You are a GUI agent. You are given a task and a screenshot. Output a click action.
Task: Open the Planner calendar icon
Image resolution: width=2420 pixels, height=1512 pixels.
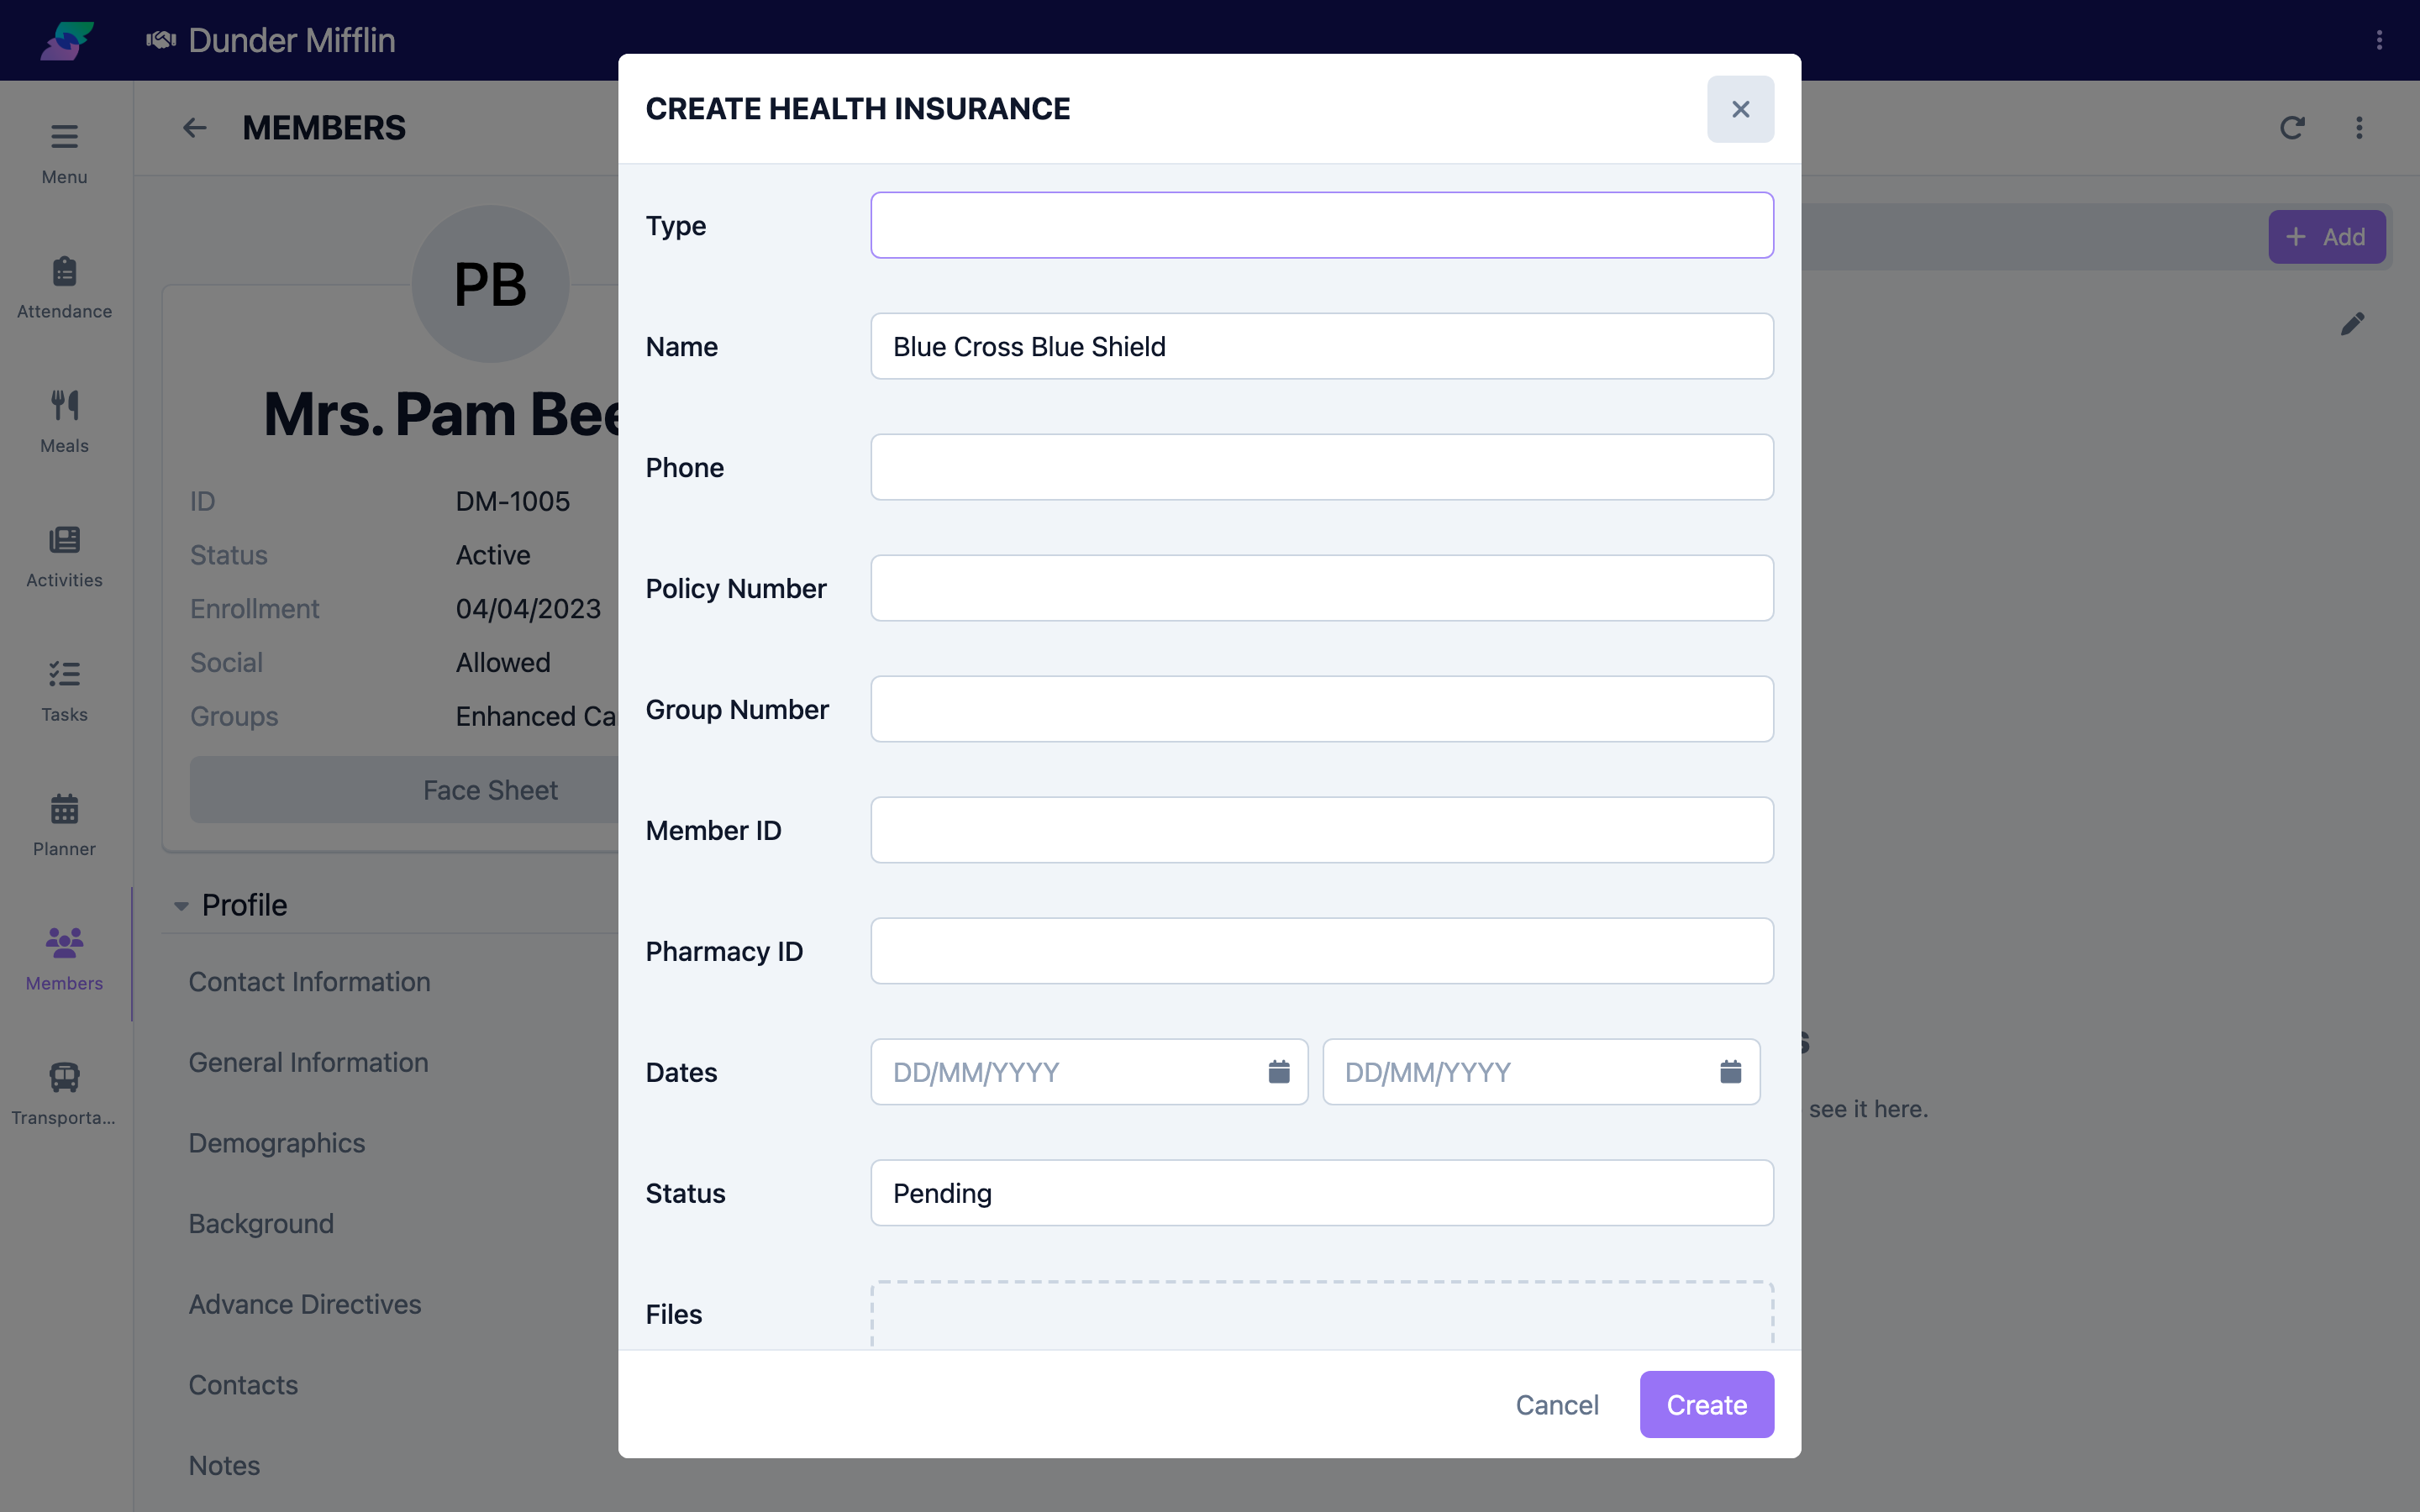(65, 808)
